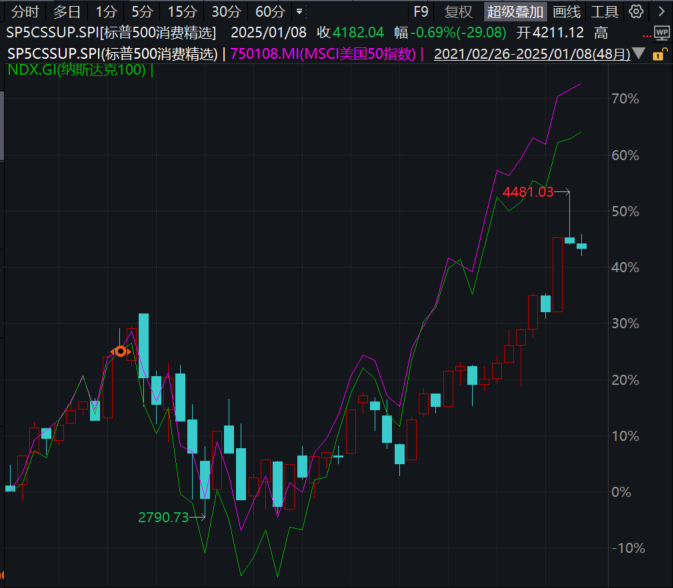Enable 画线 drawing mode
The image size is (673, 588).
pos(566,12)
